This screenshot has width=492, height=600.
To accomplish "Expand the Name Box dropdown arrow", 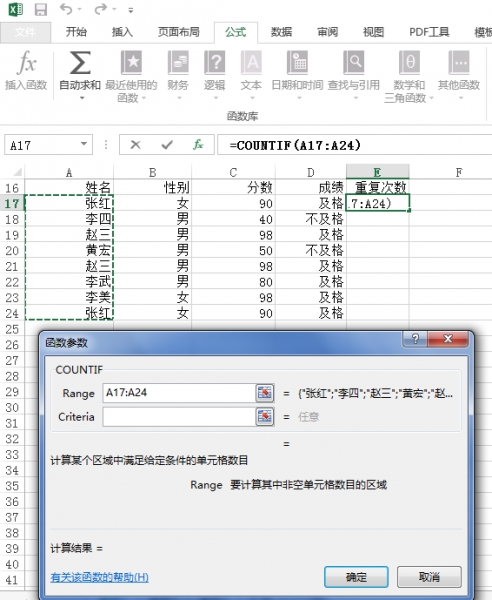I will tap(84, 144).
